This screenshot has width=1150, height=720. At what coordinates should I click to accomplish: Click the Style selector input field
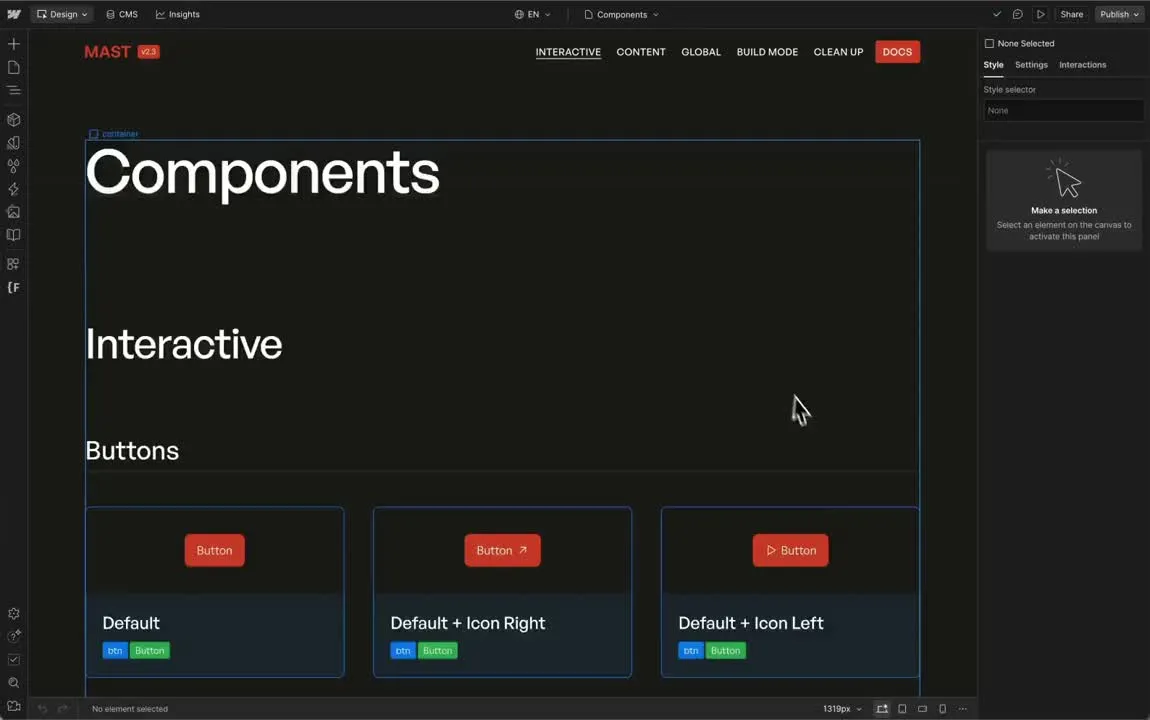1063,110
